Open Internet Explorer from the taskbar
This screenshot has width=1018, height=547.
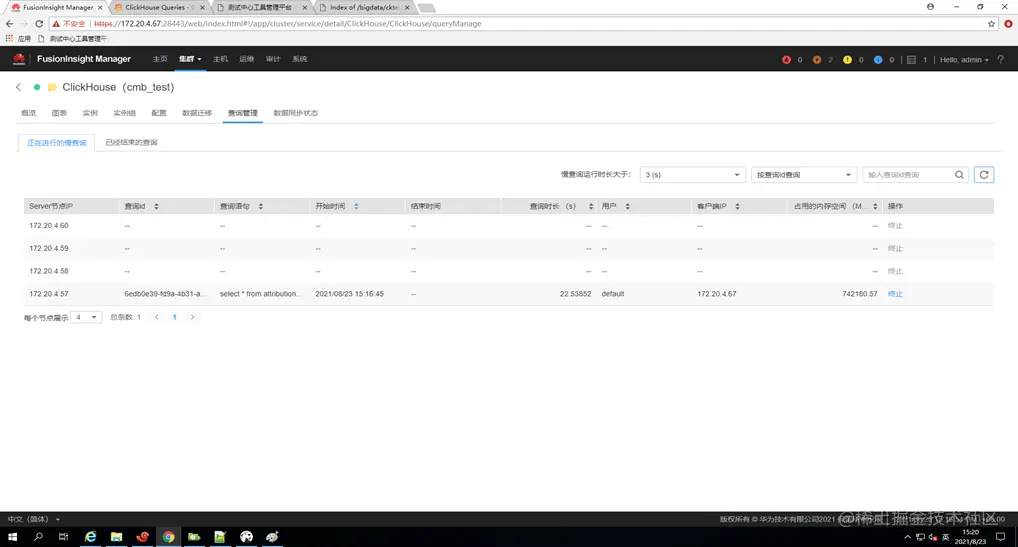[x=90, y=537]
